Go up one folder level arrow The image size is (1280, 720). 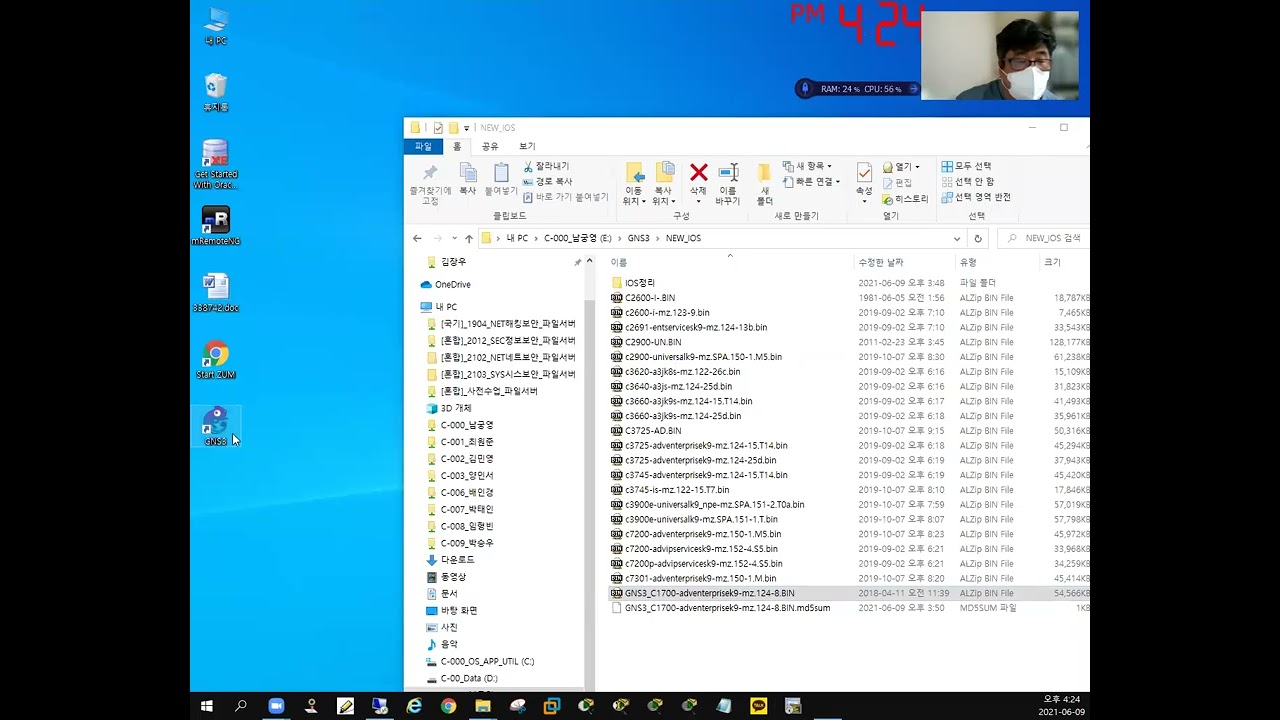click(x=468, y=238)
